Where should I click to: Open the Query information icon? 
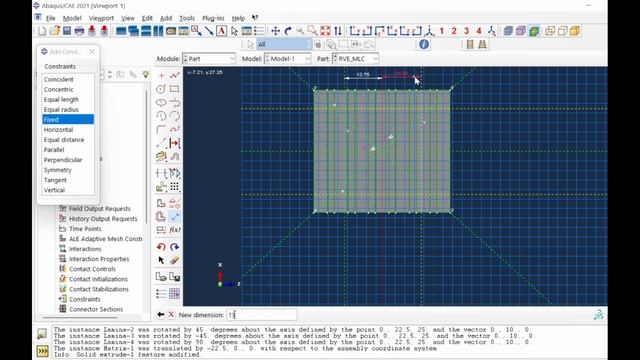click(x=424, y=44)
